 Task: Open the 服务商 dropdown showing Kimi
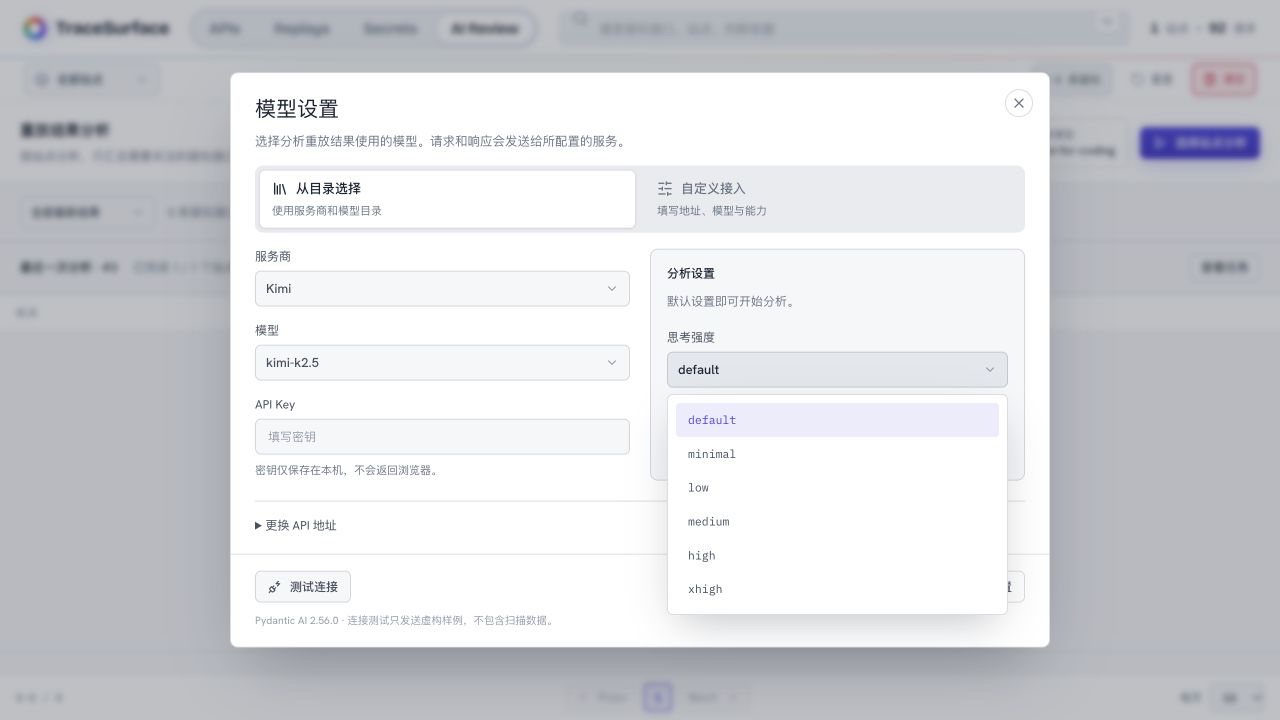click(x=442, y=289)
